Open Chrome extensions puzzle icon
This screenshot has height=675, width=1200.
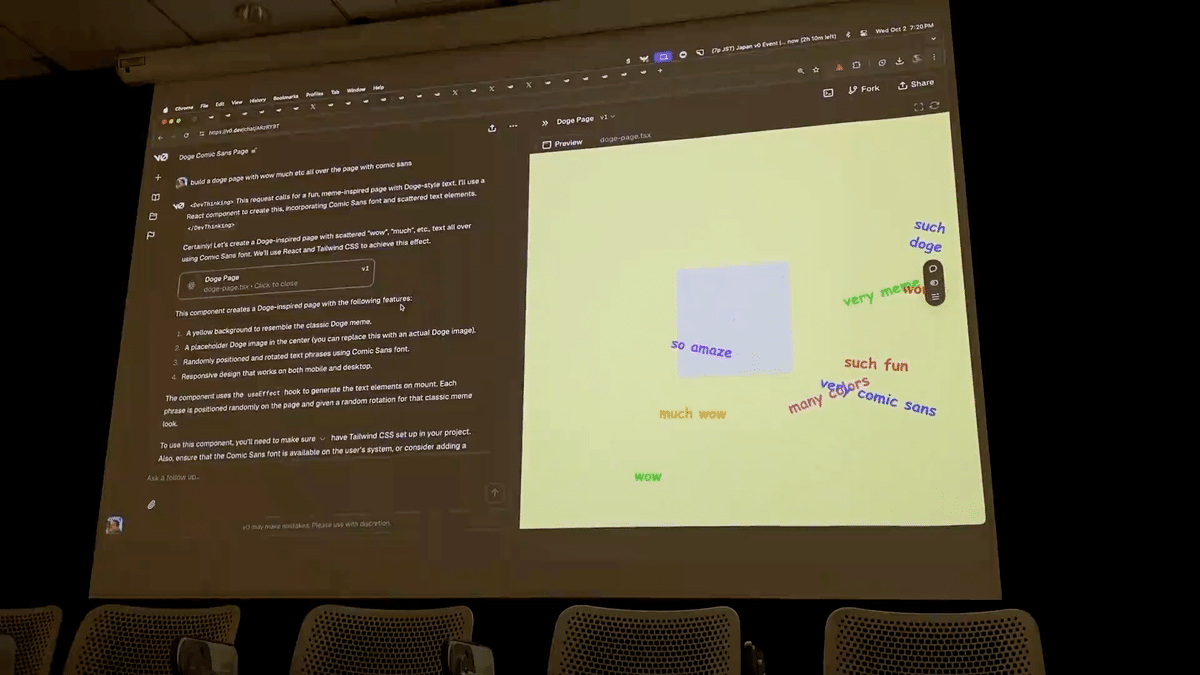pos(856,65)
